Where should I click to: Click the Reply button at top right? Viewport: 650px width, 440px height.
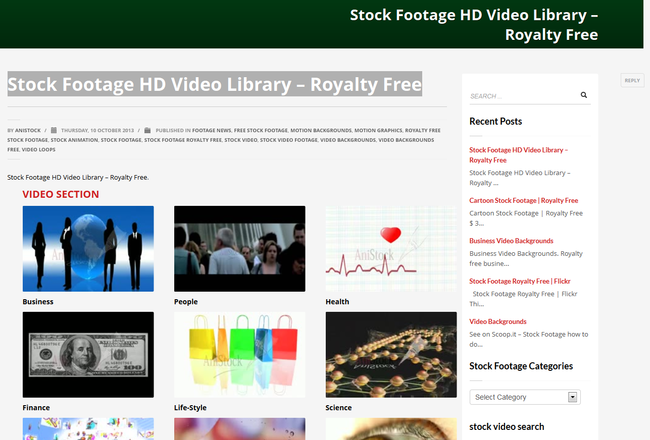coord(632,80)
